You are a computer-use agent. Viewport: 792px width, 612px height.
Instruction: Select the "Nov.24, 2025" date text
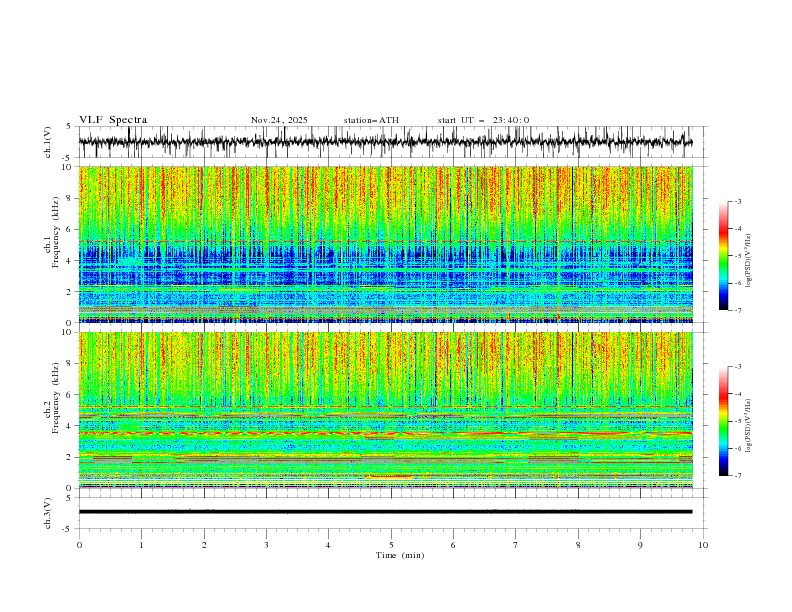coord(279,120)
